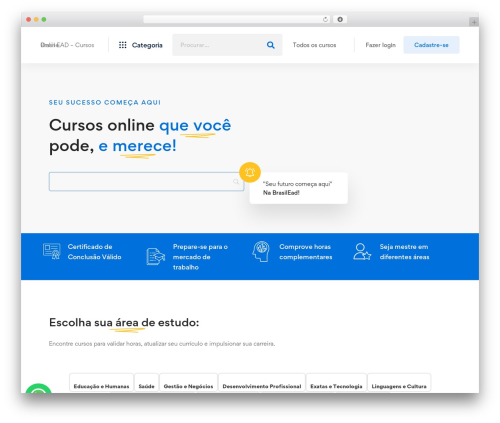This screenshot has width=500, height=423.
Task: Select the Saúde tab
Action: (x=147, y=383)
